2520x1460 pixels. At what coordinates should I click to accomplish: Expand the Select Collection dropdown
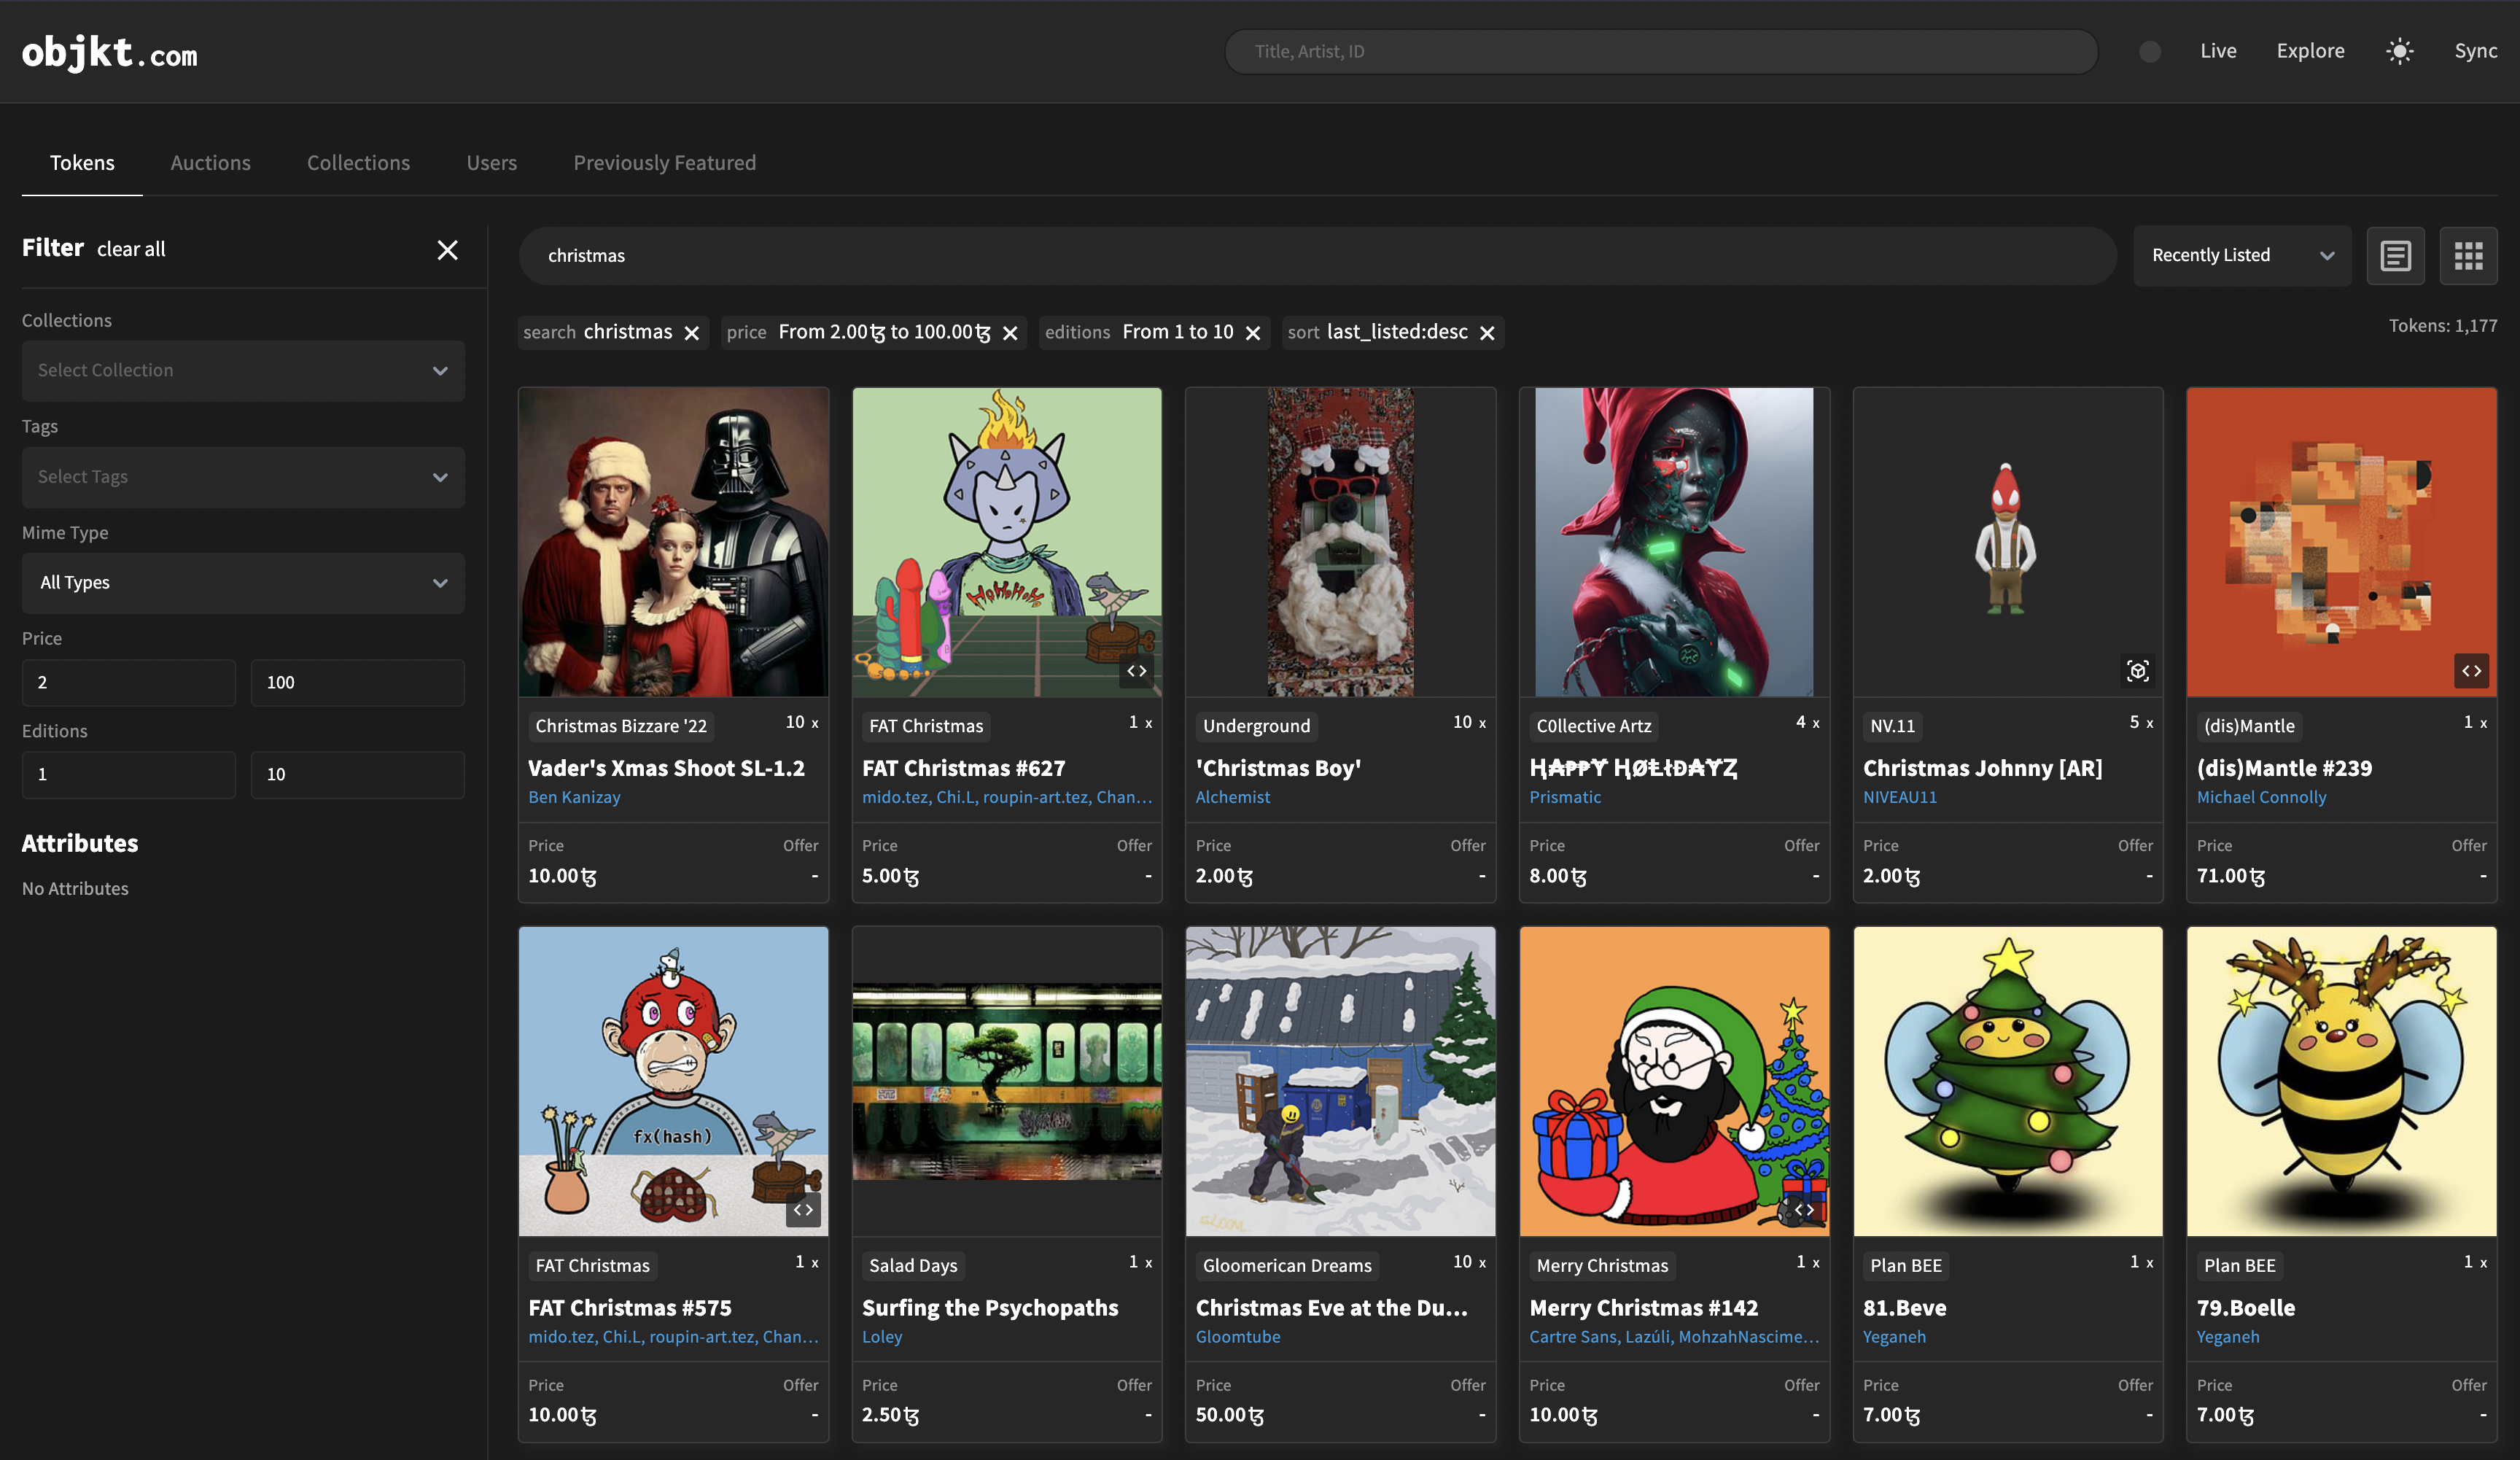(242, 370)
